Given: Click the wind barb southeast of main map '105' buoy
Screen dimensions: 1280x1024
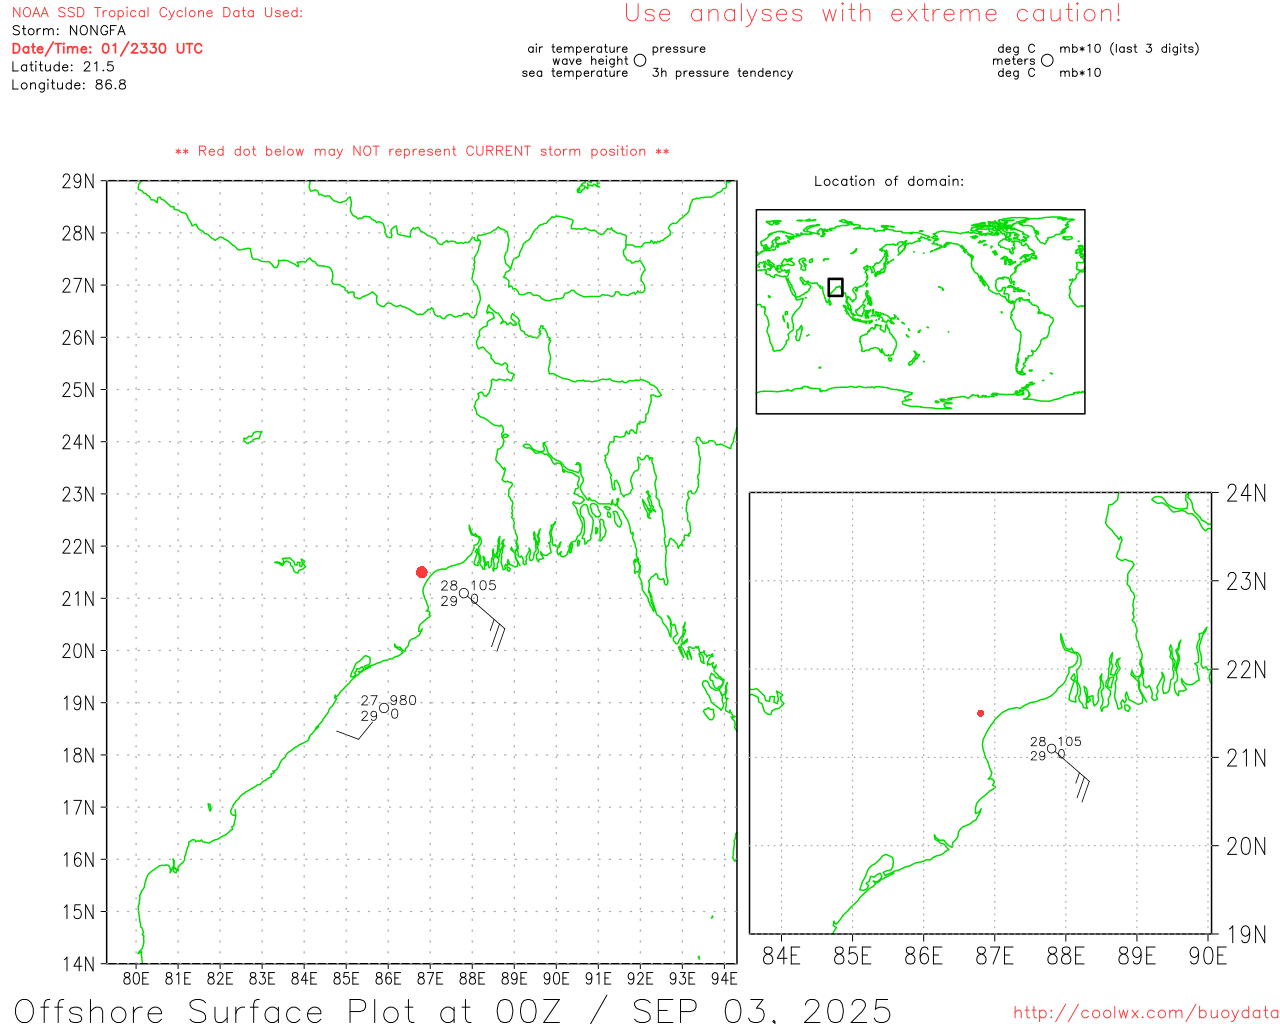Looking at the screenshot, I should coord(488,624).
